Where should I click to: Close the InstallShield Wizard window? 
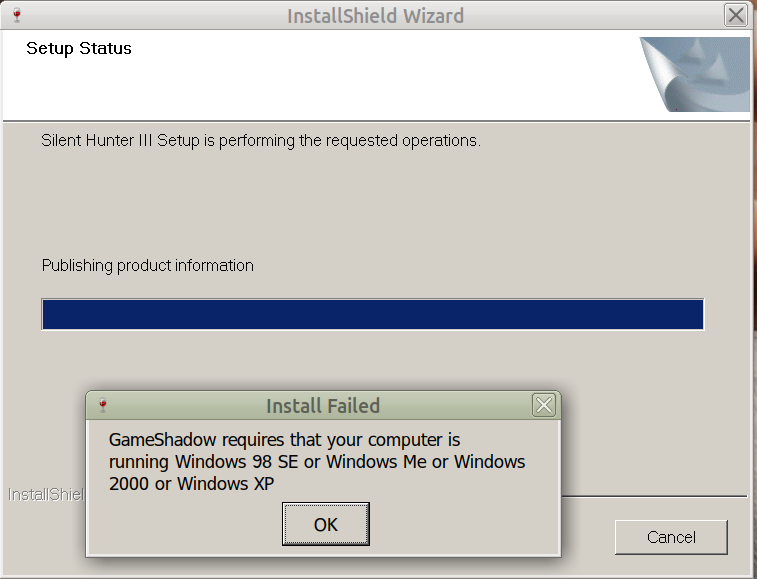(x=735, y=16)
